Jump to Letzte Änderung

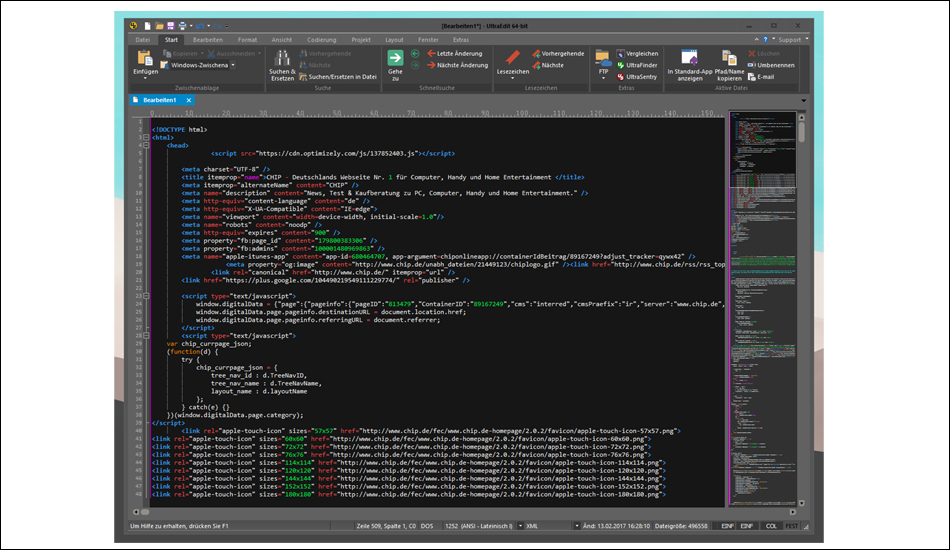click(454, 53)
